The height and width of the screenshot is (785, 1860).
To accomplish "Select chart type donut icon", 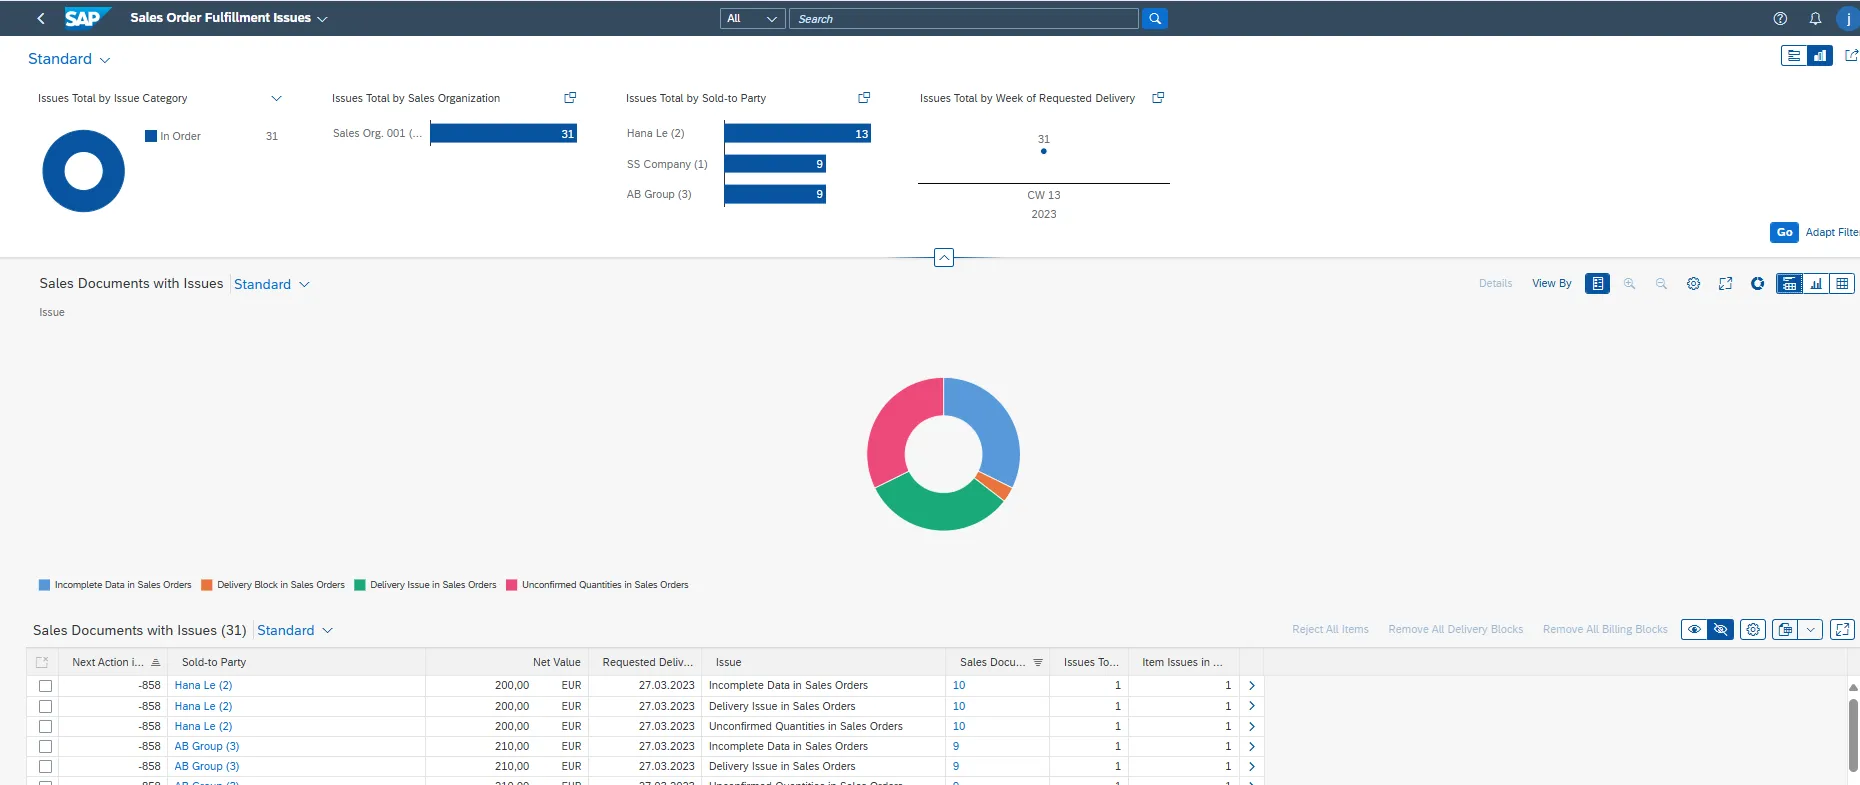I will pos(1757,284).
